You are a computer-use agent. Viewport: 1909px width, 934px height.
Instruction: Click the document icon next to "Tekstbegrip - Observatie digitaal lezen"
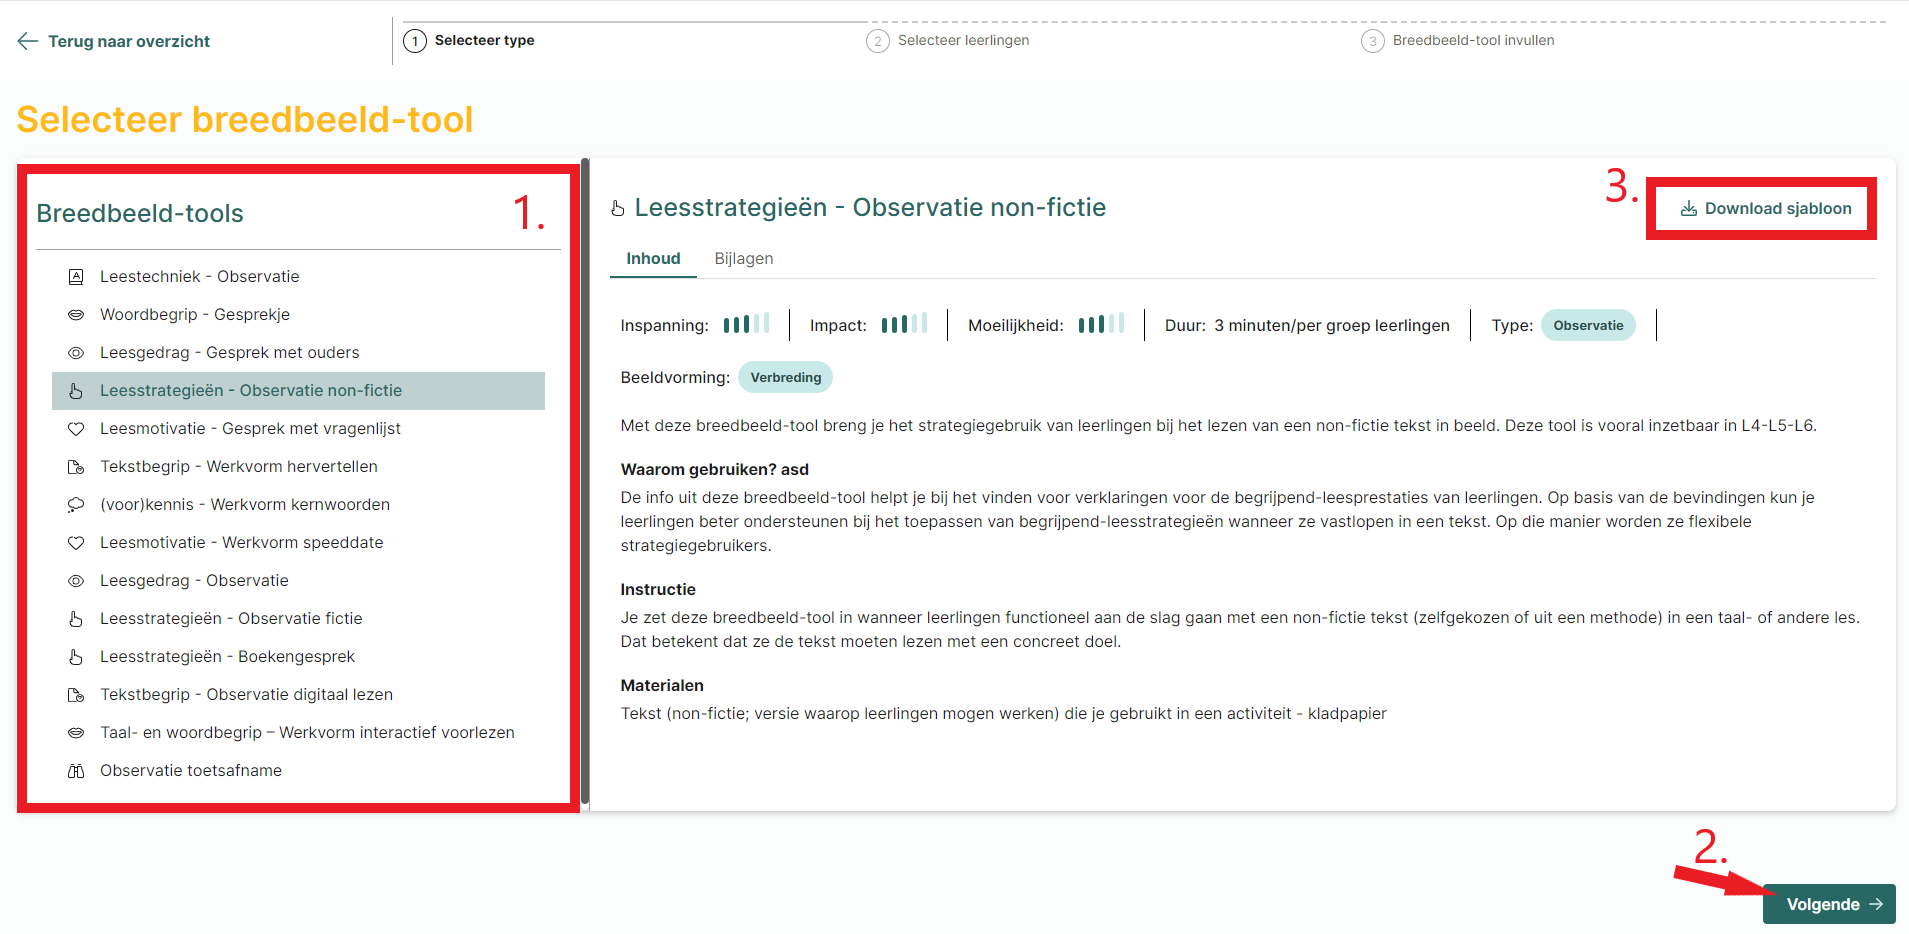77,694
